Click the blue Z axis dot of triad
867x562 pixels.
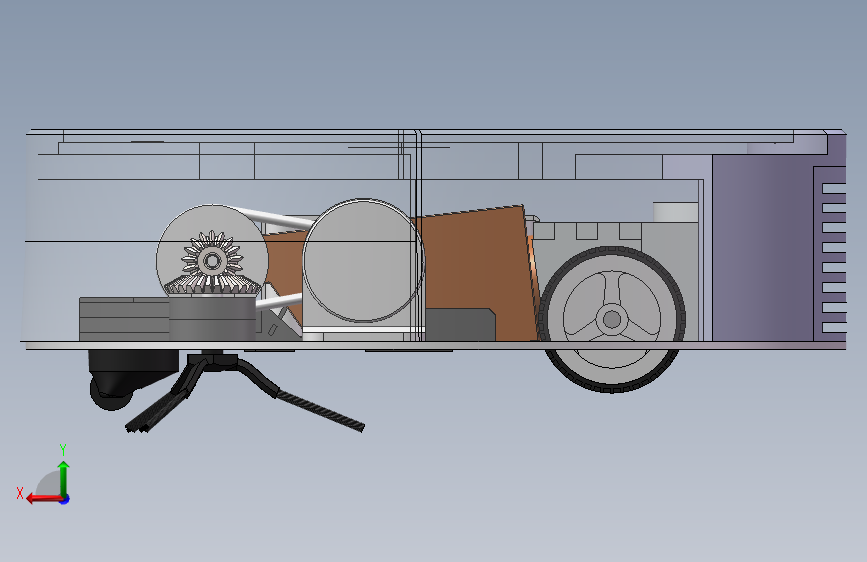[65, 499]
